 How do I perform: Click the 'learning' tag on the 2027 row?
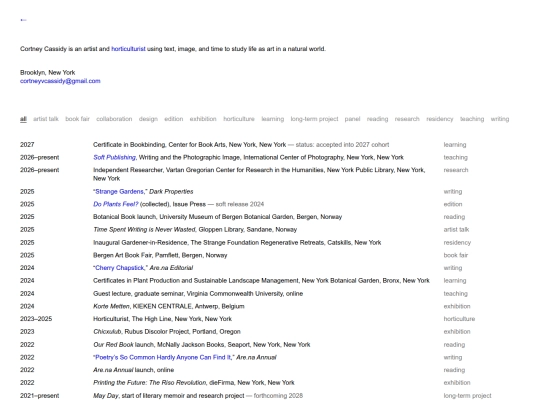tap(455, 145)
